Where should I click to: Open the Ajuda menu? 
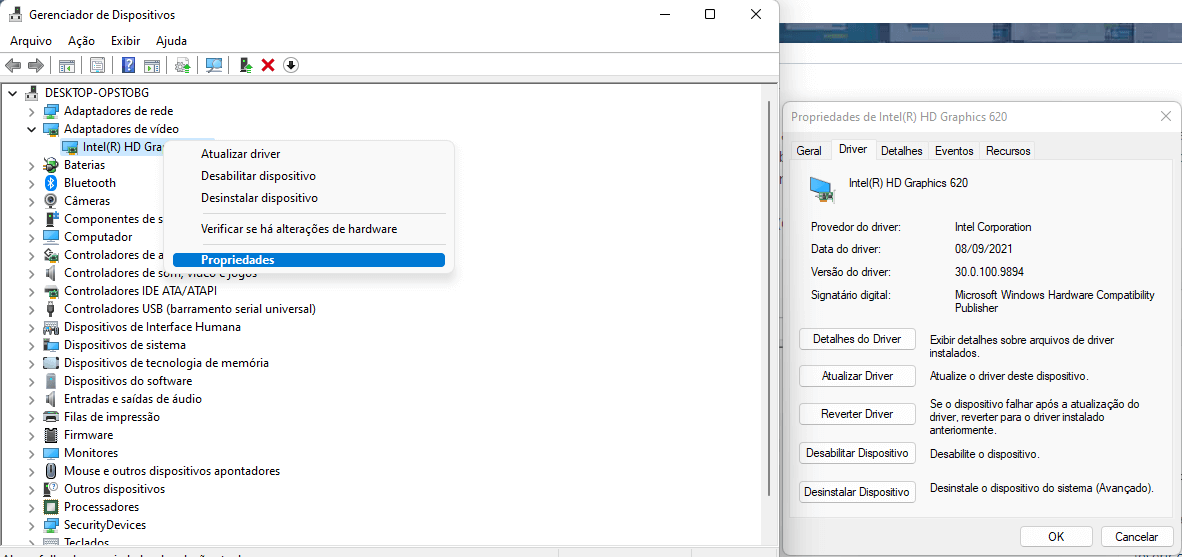point(172,41)
